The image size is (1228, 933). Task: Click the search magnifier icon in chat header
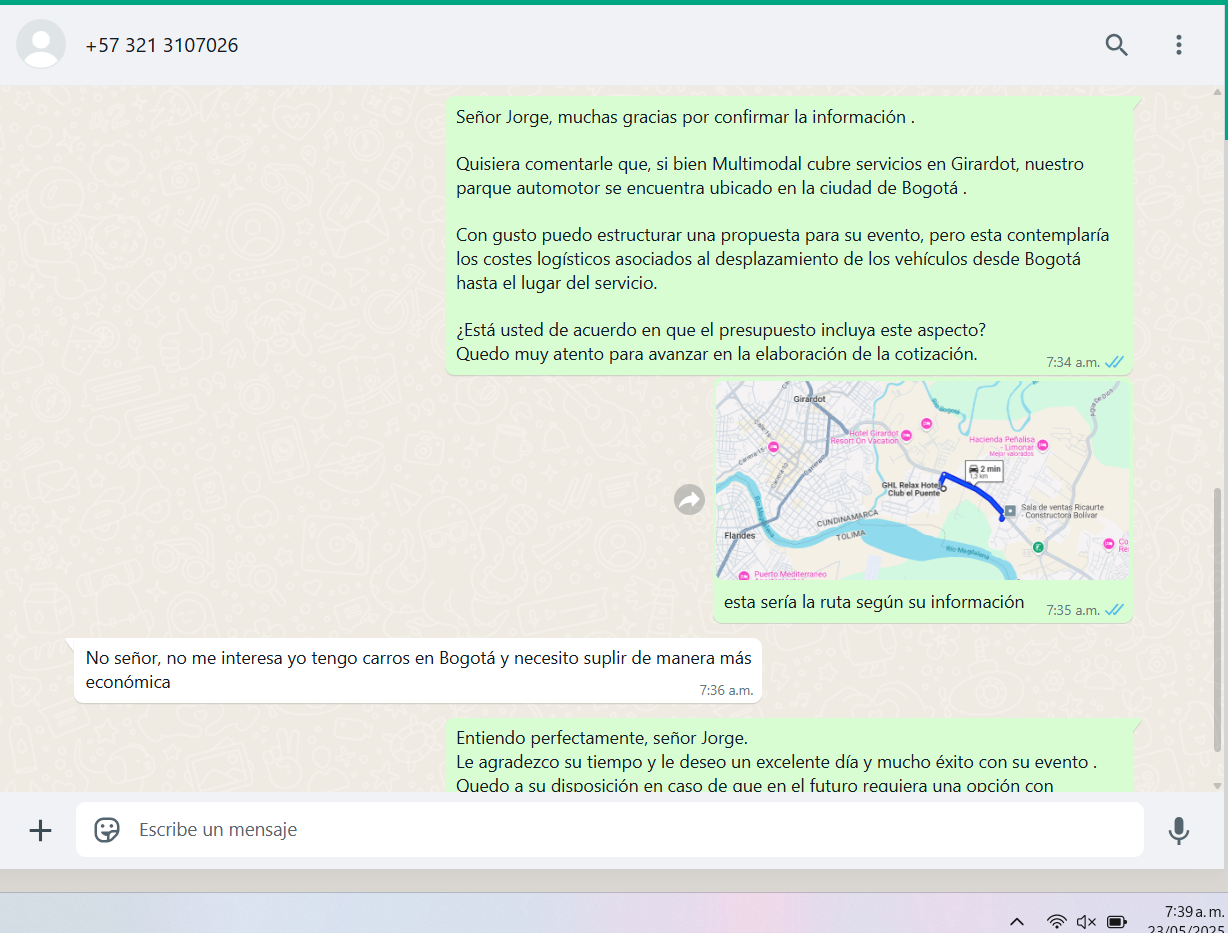point(1116,45)
